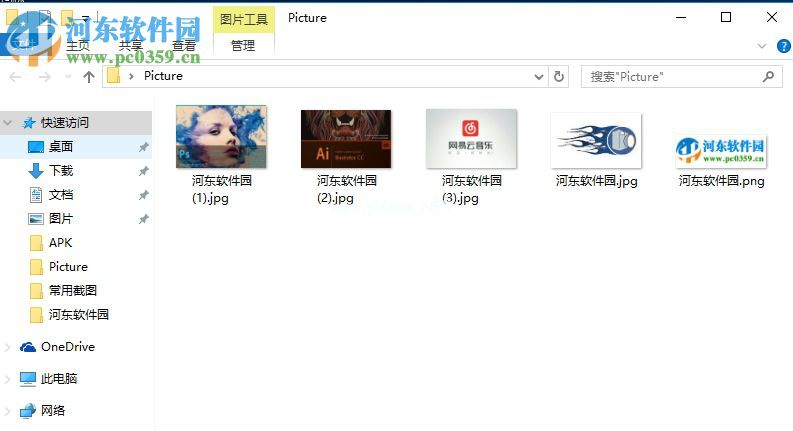Select the 河东软件园 (2).jpg Illustrator image

346,138
